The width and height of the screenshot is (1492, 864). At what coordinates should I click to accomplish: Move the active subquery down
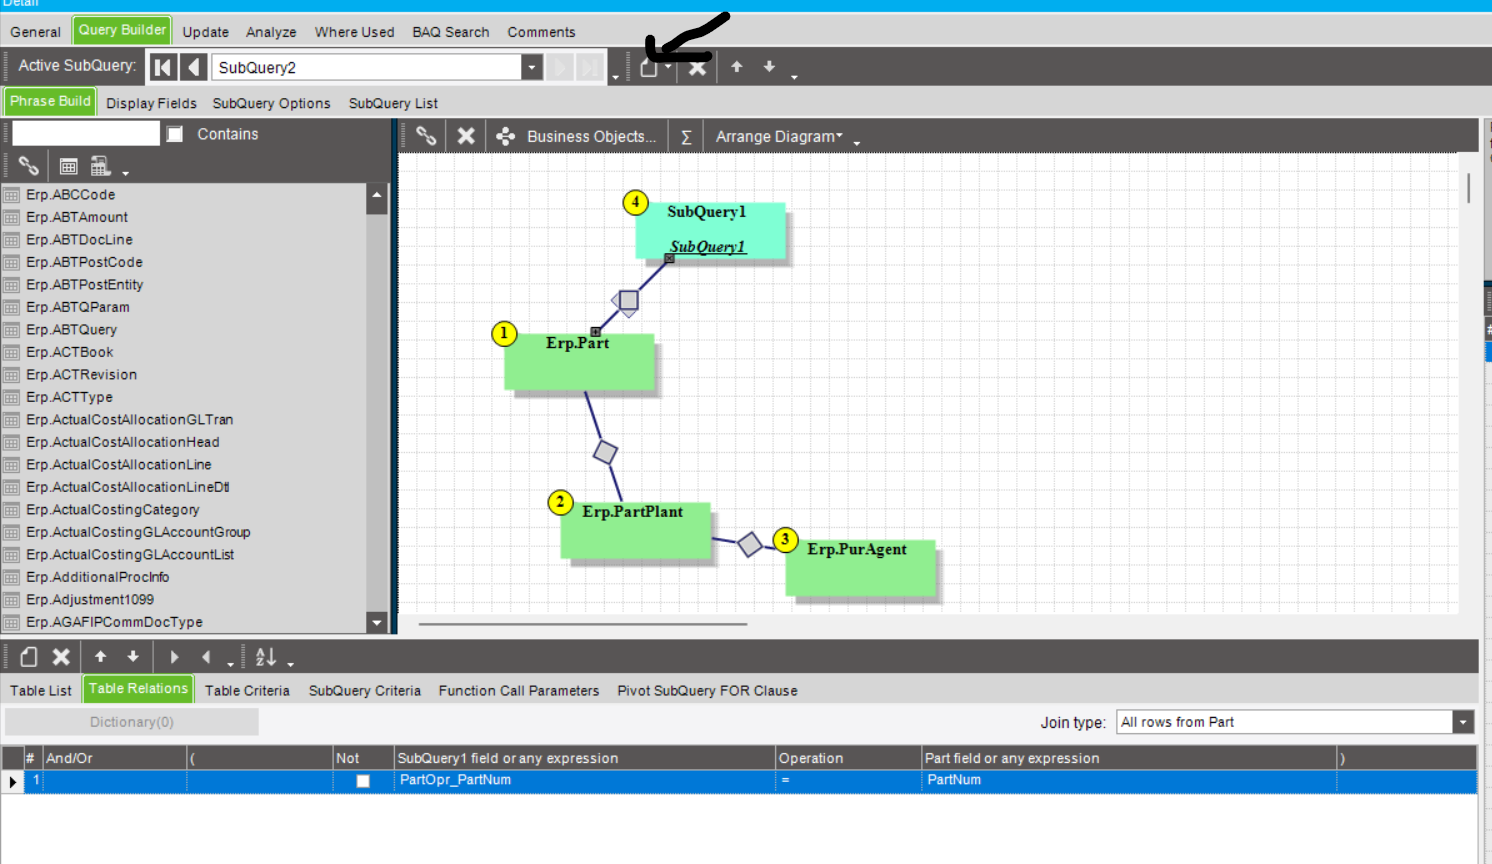tap(769, 67)
